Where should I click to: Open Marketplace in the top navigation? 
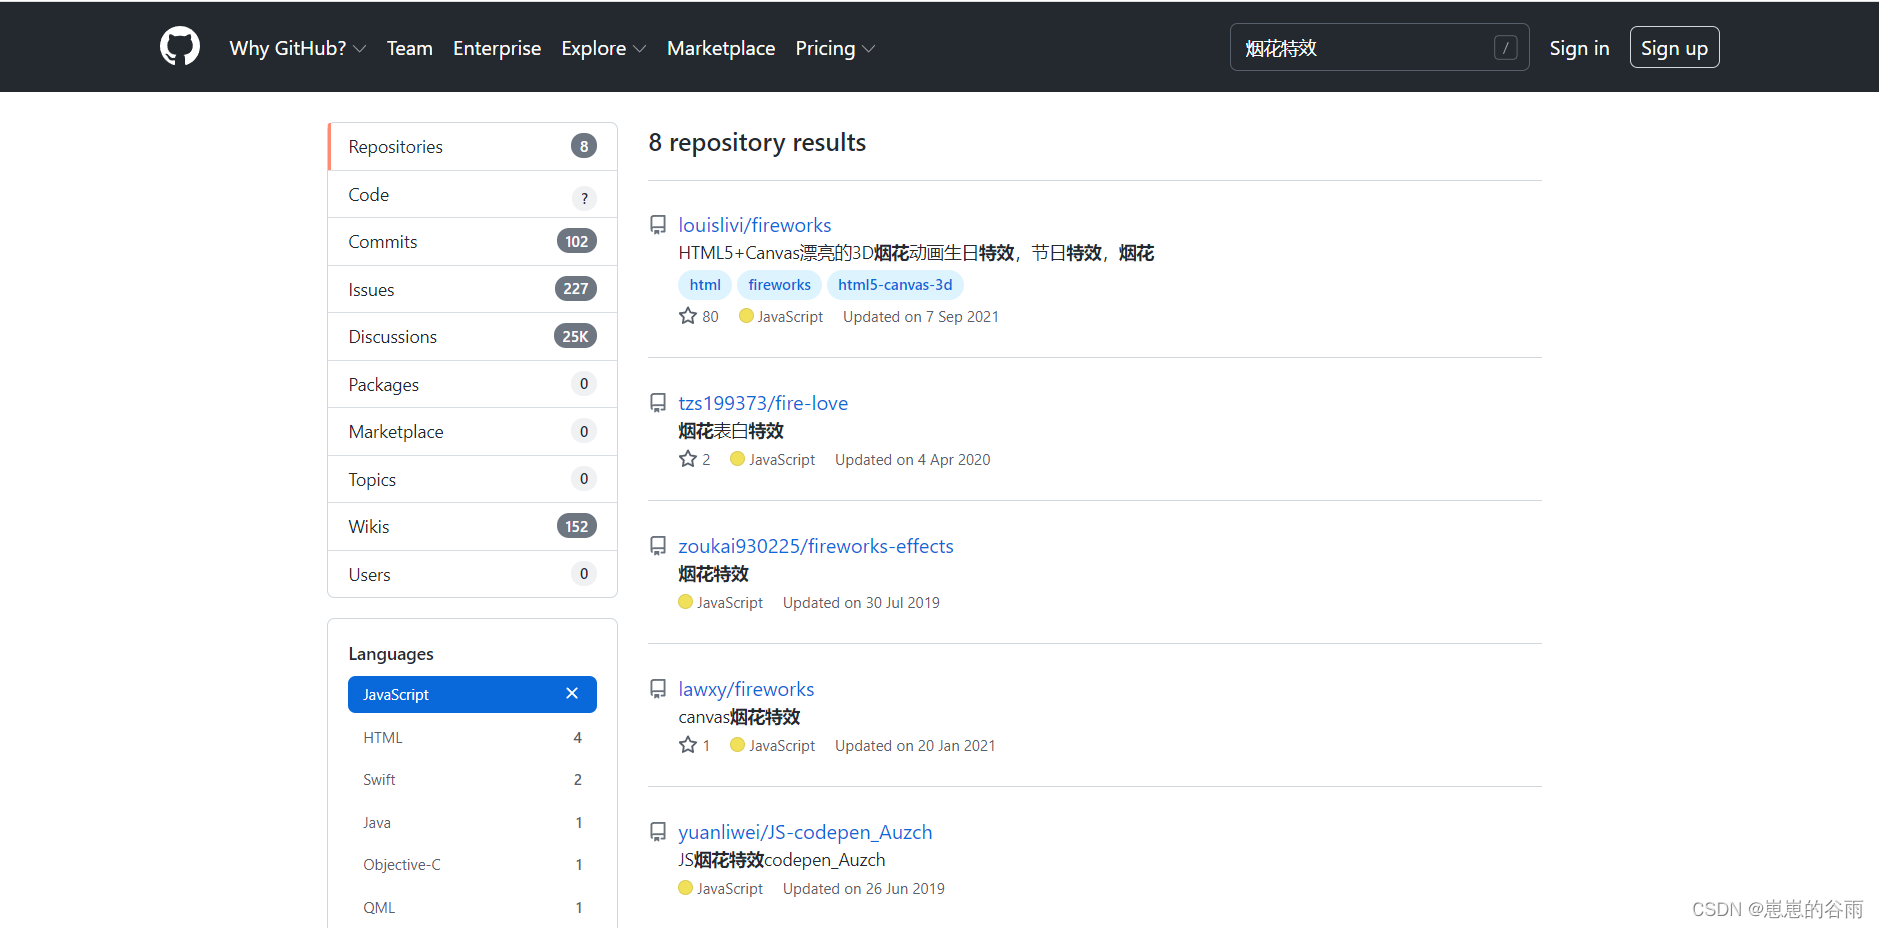coord(721,48)
